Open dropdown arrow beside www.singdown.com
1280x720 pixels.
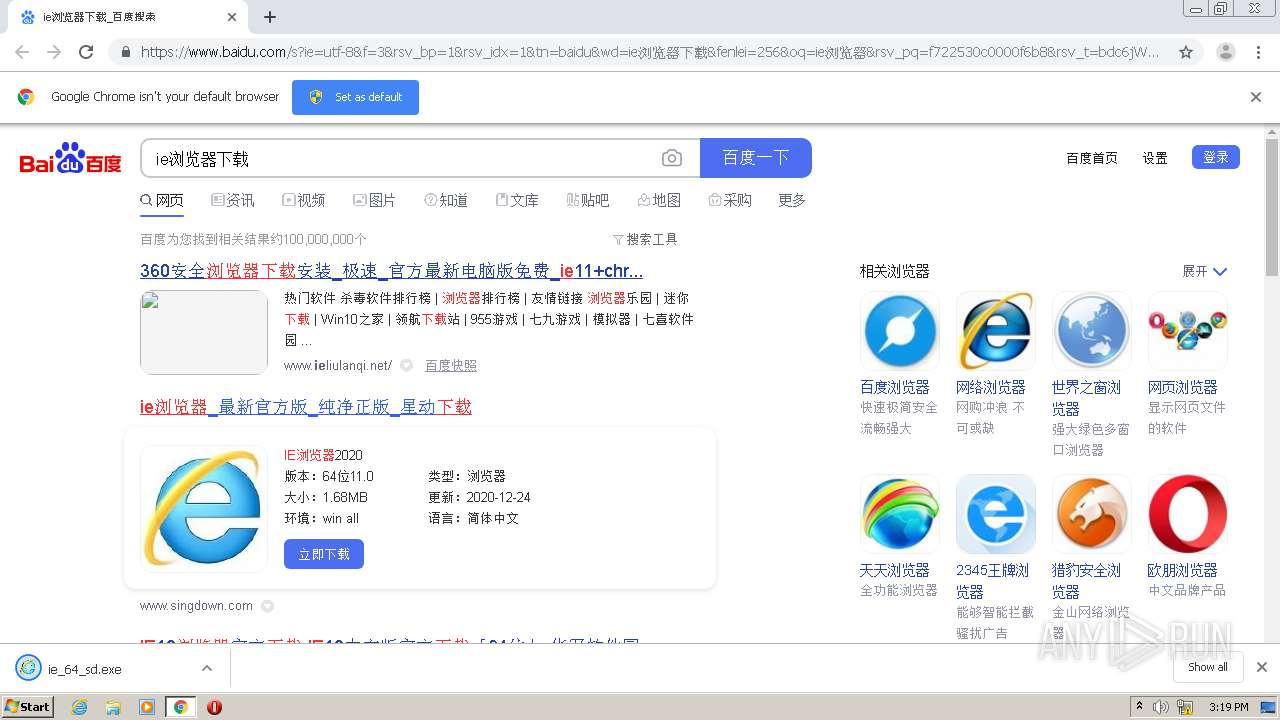click(267, 606)
